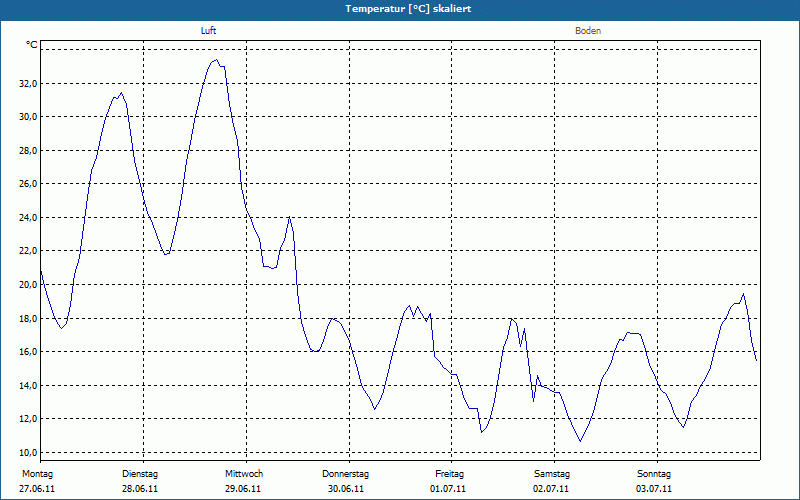Click the '27.06.11' date label
The height and width of the screenshot is (500, 800).
(37, 489)
